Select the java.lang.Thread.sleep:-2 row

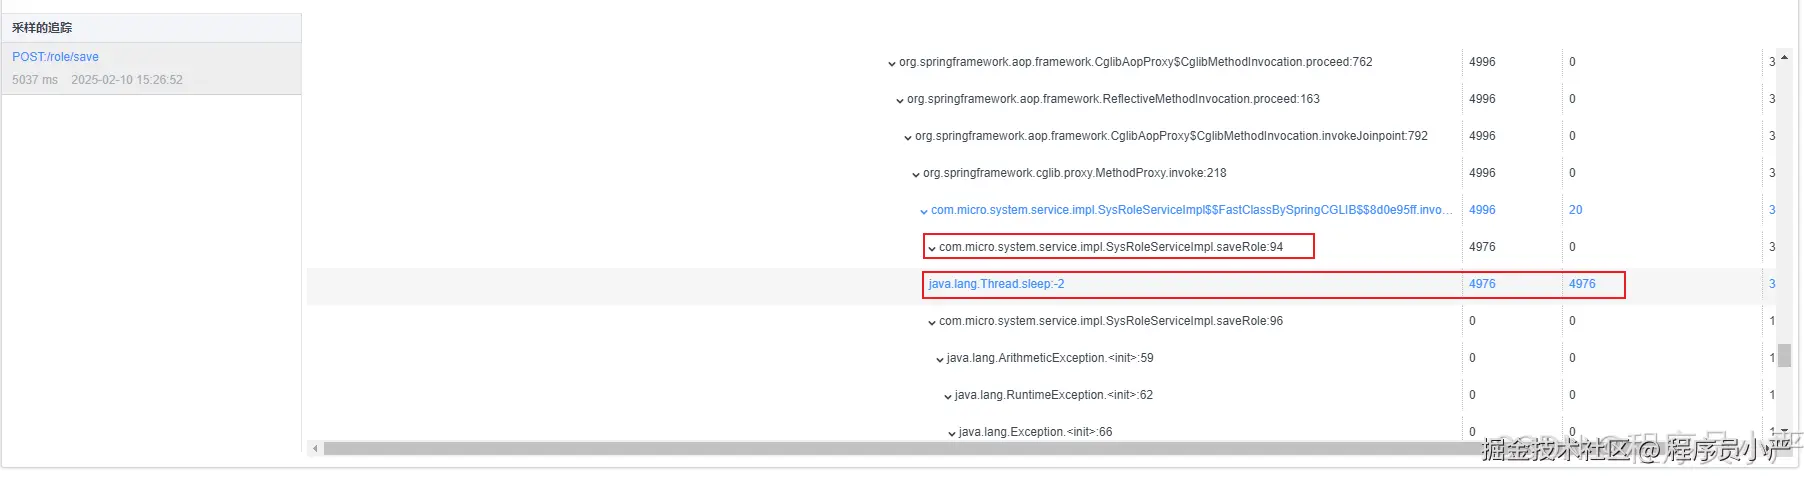point(1041,285)
